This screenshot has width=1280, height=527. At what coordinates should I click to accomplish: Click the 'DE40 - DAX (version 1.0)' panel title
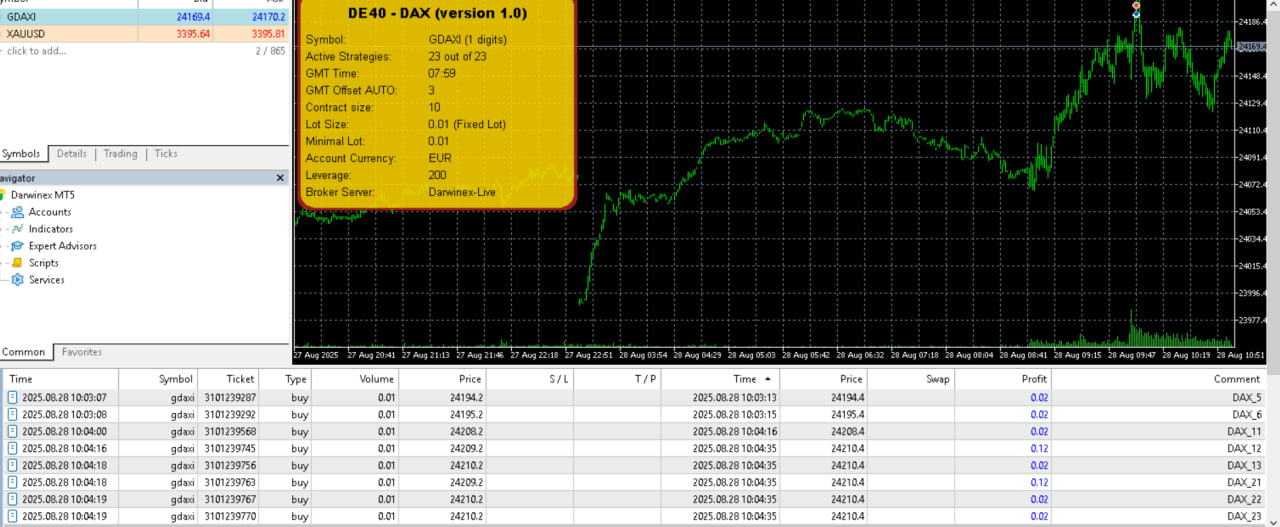click(437, 14)
